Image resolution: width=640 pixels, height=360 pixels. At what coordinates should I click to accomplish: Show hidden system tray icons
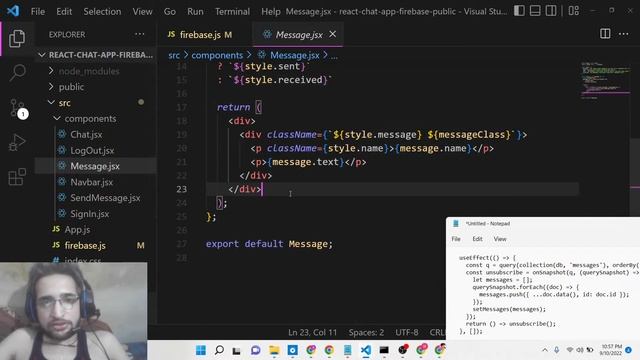click(545, 350)
